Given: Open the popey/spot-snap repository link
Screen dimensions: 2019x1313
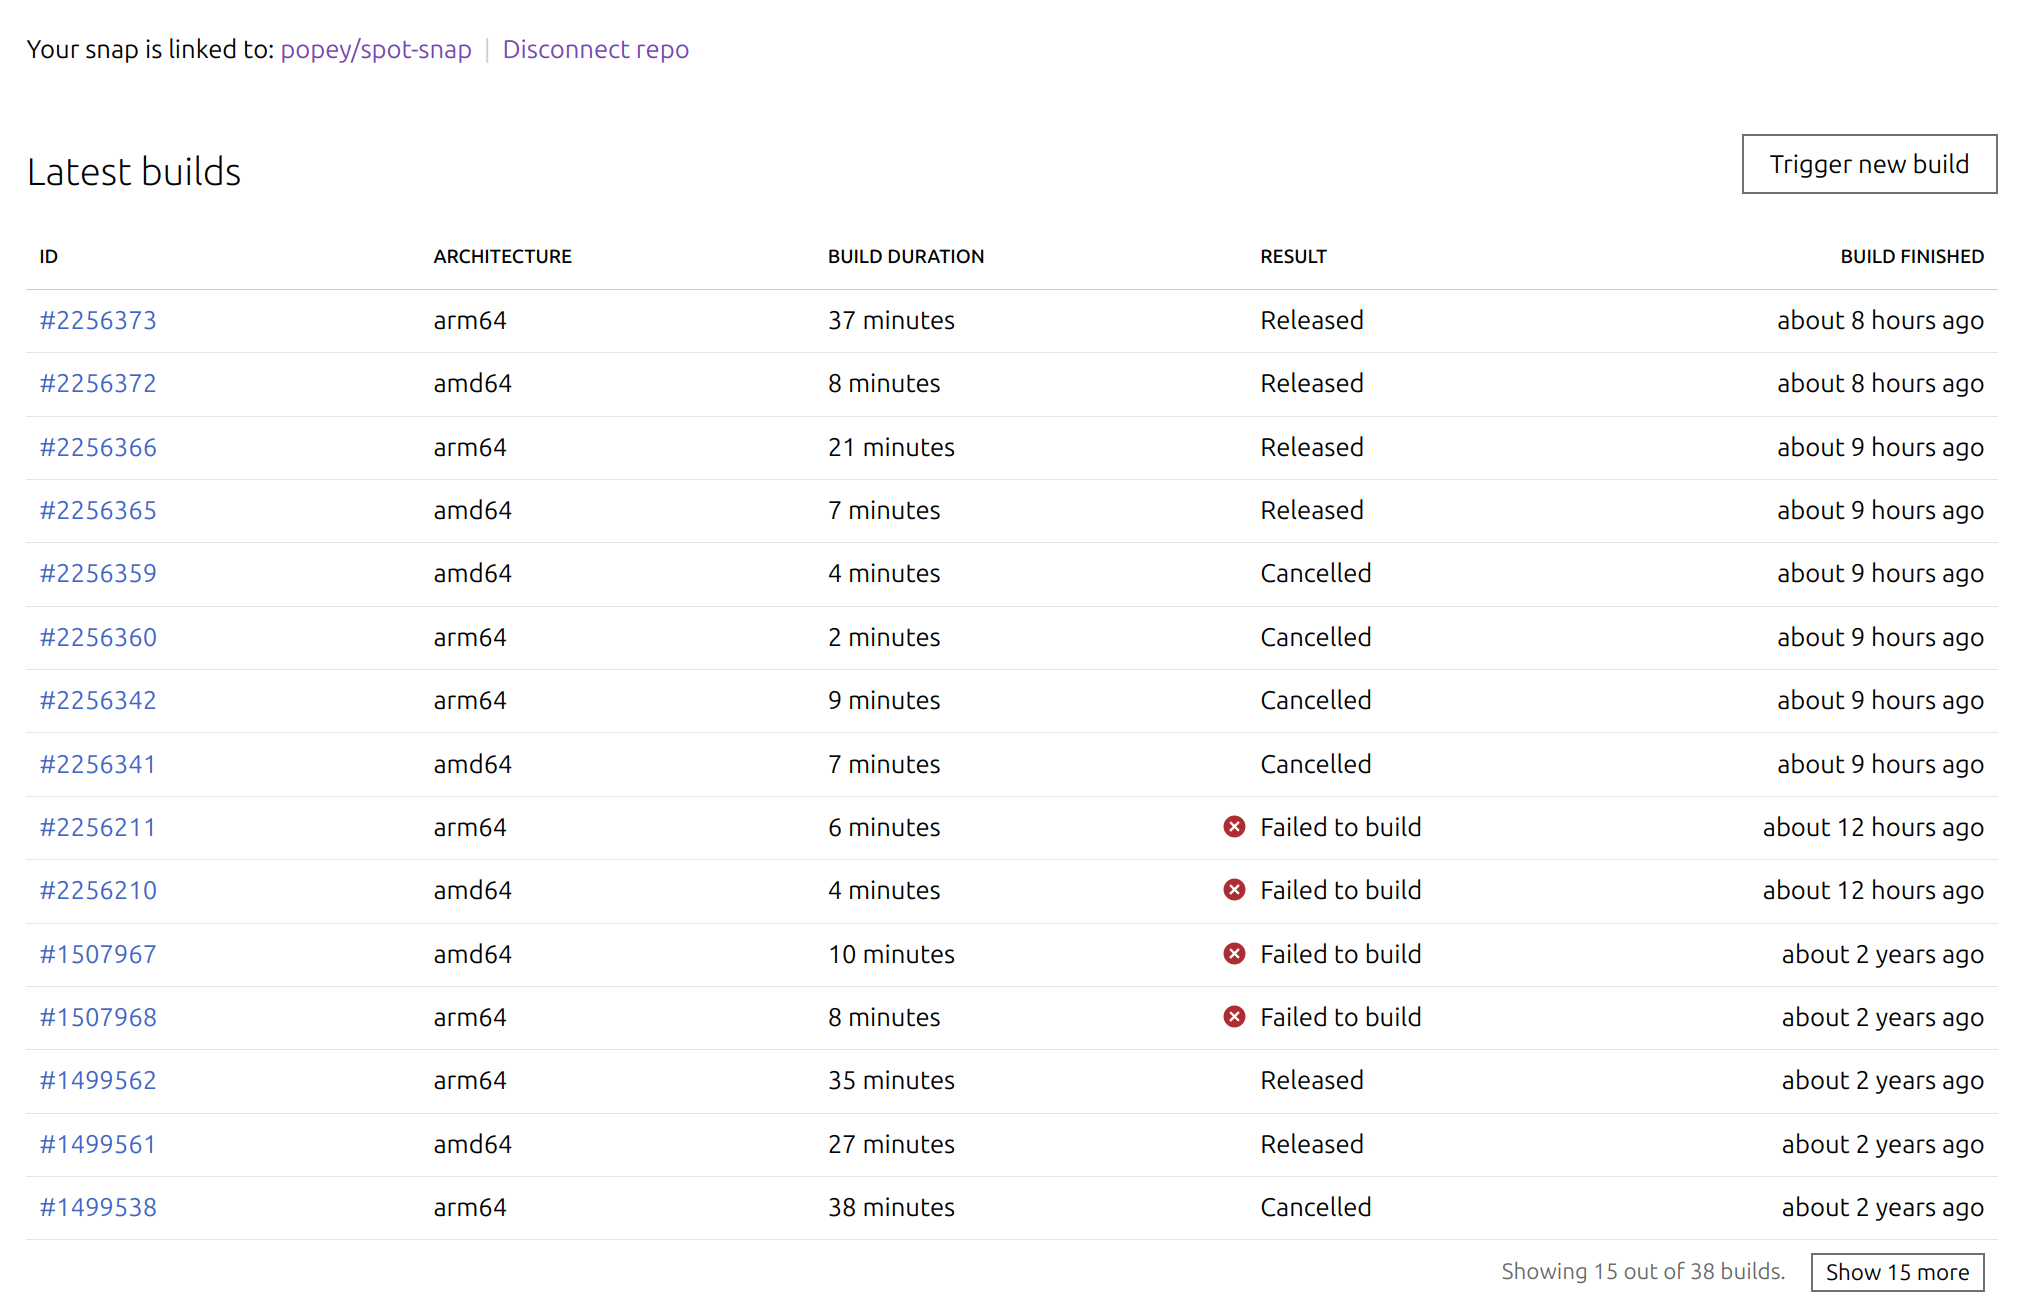Looking at the screenshot, I should 376,49.
